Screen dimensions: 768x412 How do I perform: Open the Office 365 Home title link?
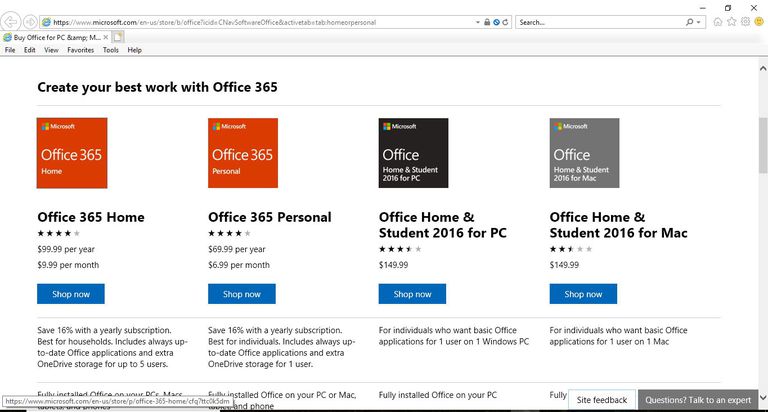point(91,217)
